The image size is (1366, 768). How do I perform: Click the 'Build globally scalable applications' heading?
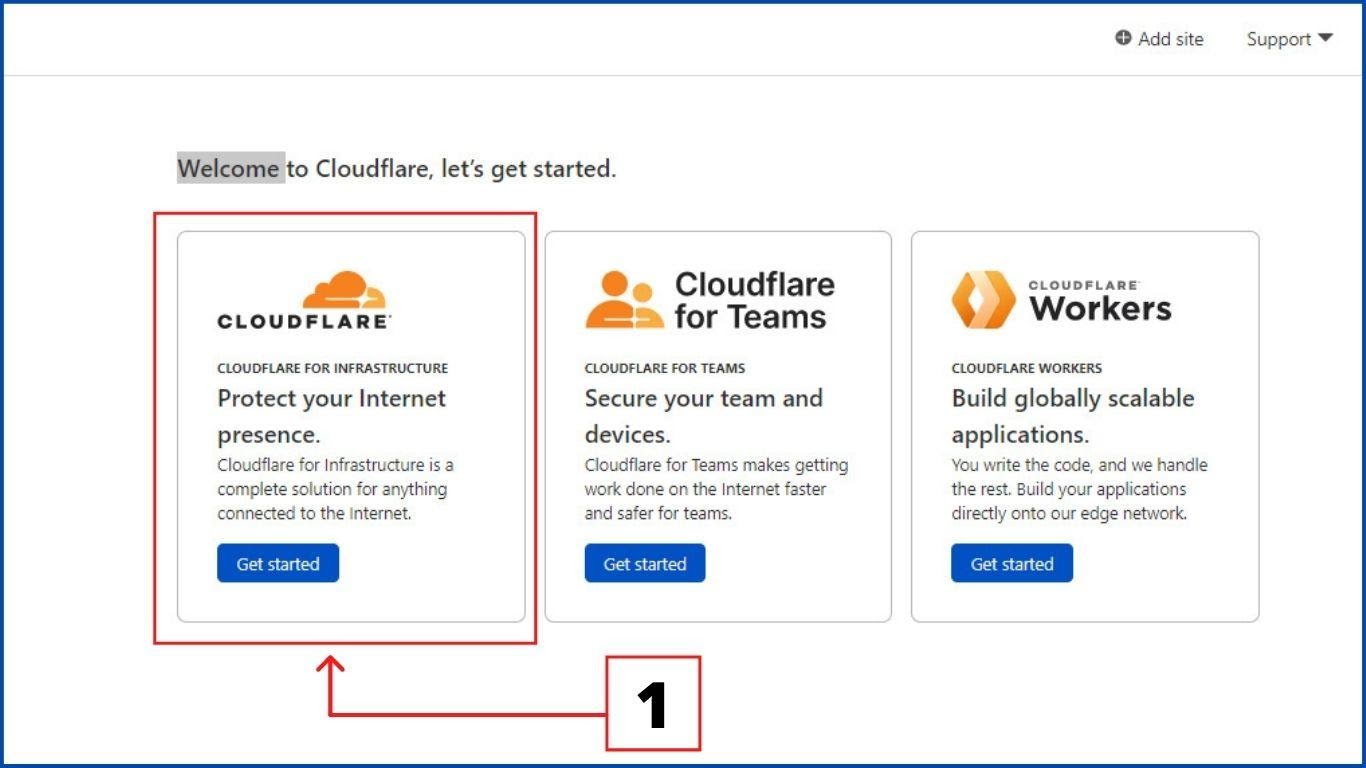click(1072, 416)
